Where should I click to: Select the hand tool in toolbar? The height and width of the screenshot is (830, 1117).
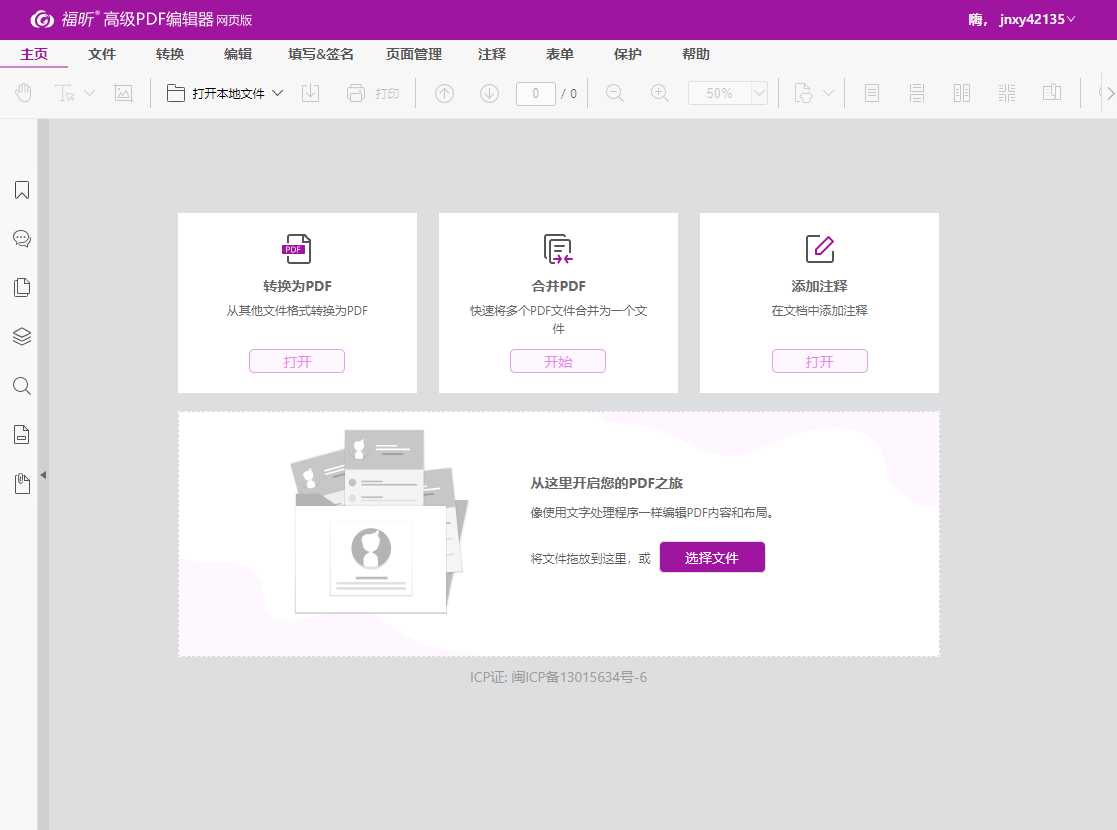pyautogui.click(x=24, y=93)
